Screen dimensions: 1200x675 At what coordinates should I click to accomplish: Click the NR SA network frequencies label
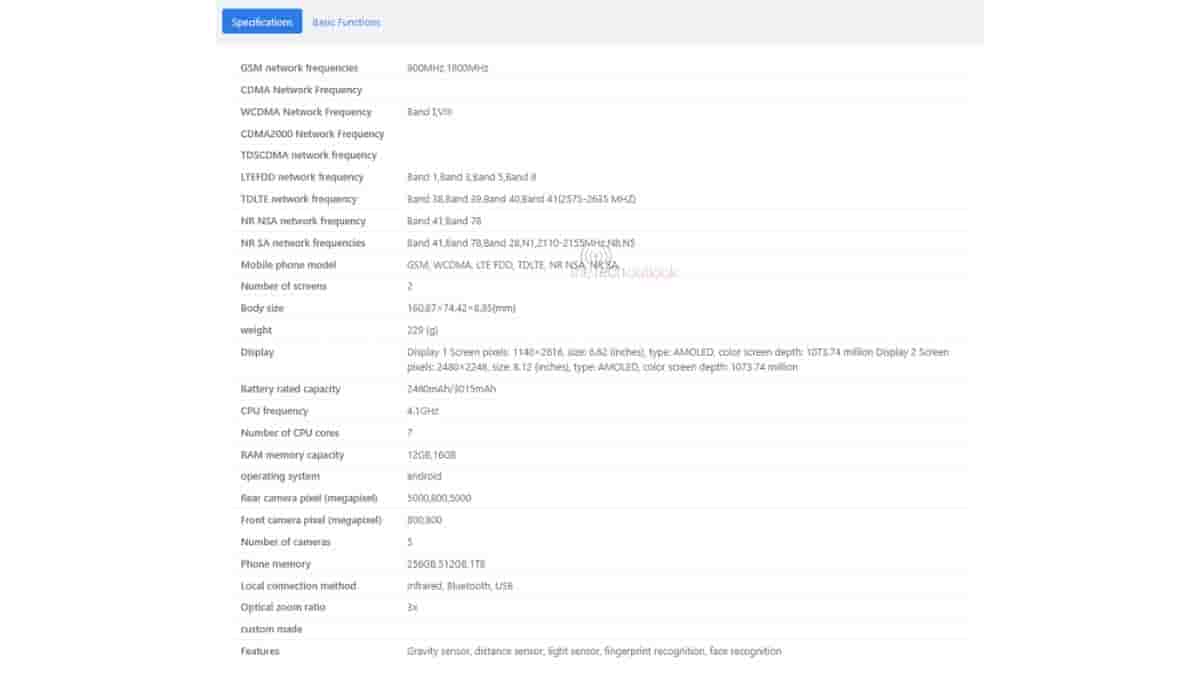pyautogui.click(x=303, y=243)
